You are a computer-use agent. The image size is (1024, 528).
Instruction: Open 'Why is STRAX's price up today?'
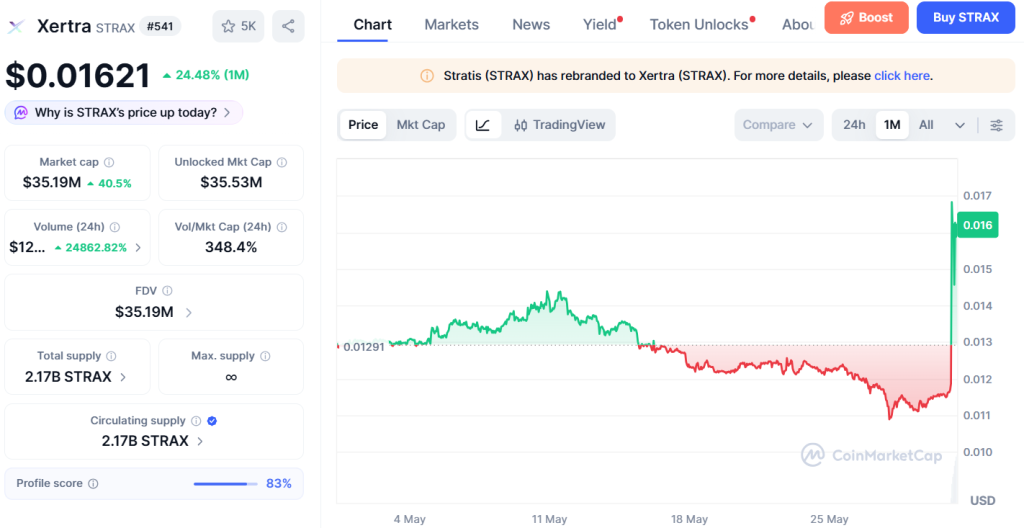coord(124,112)
